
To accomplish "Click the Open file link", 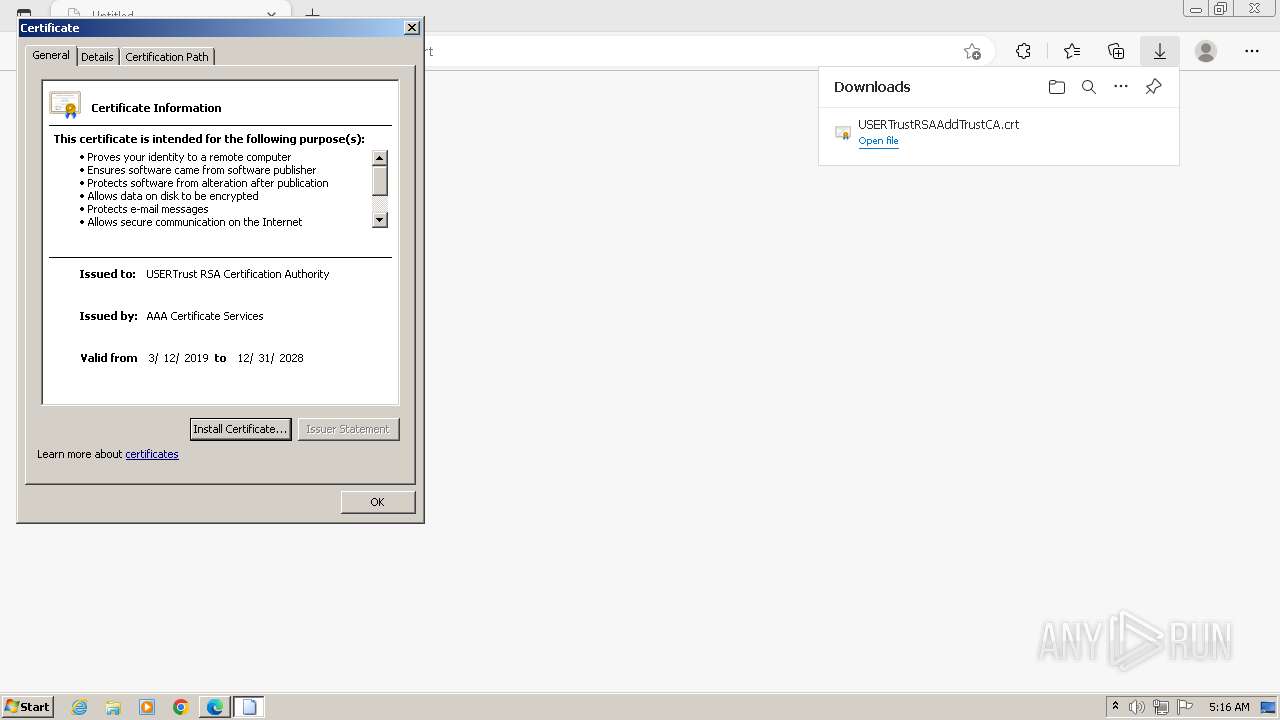I will [878, 141].
